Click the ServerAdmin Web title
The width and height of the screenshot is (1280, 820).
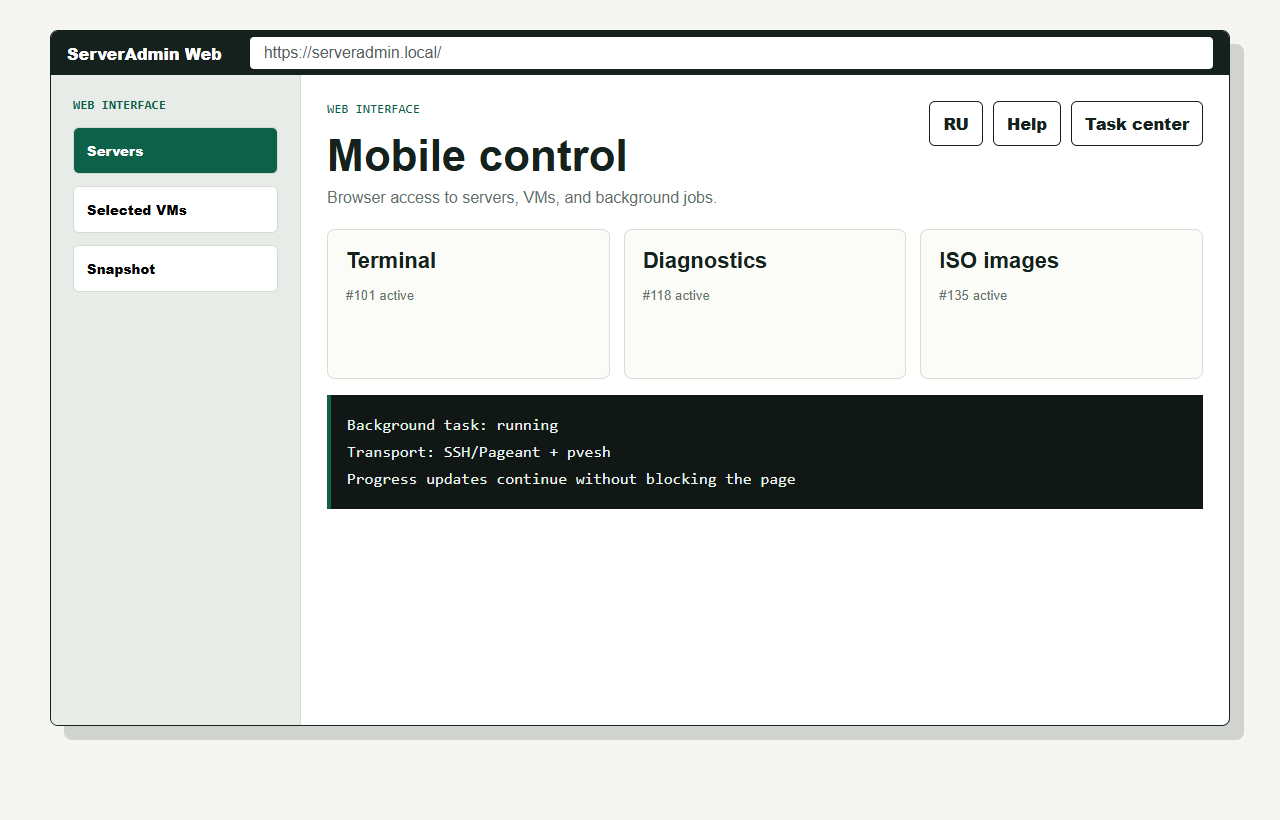coord(144,54)
